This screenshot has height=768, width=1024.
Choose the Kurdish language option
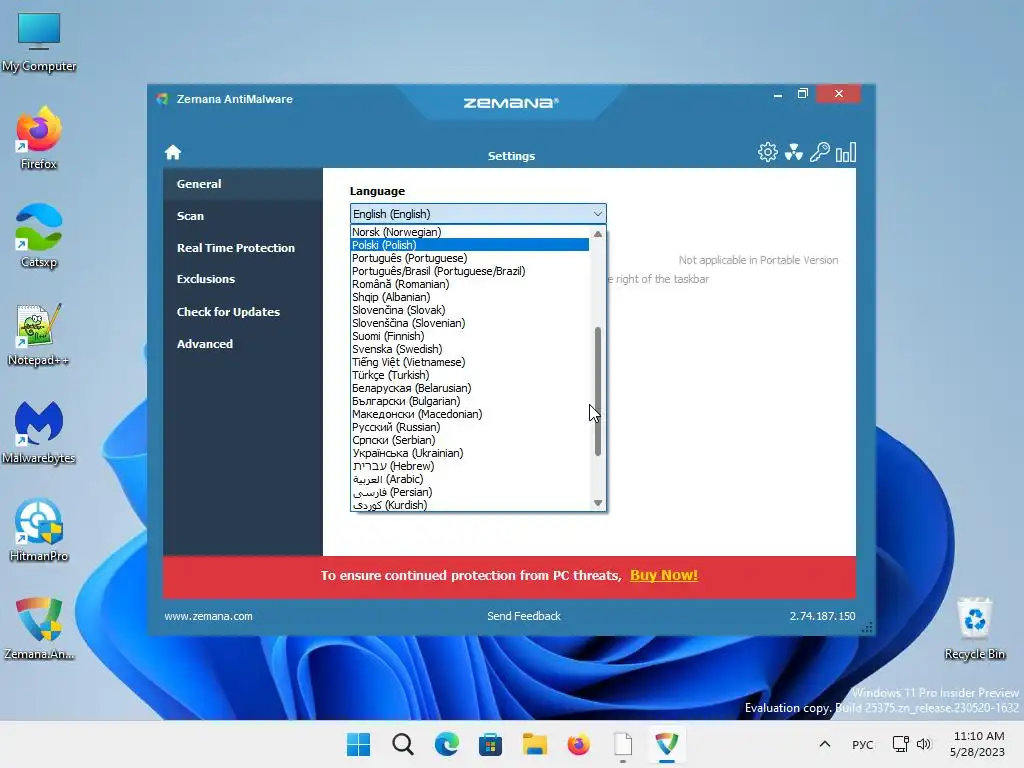(x=470, y=505)
